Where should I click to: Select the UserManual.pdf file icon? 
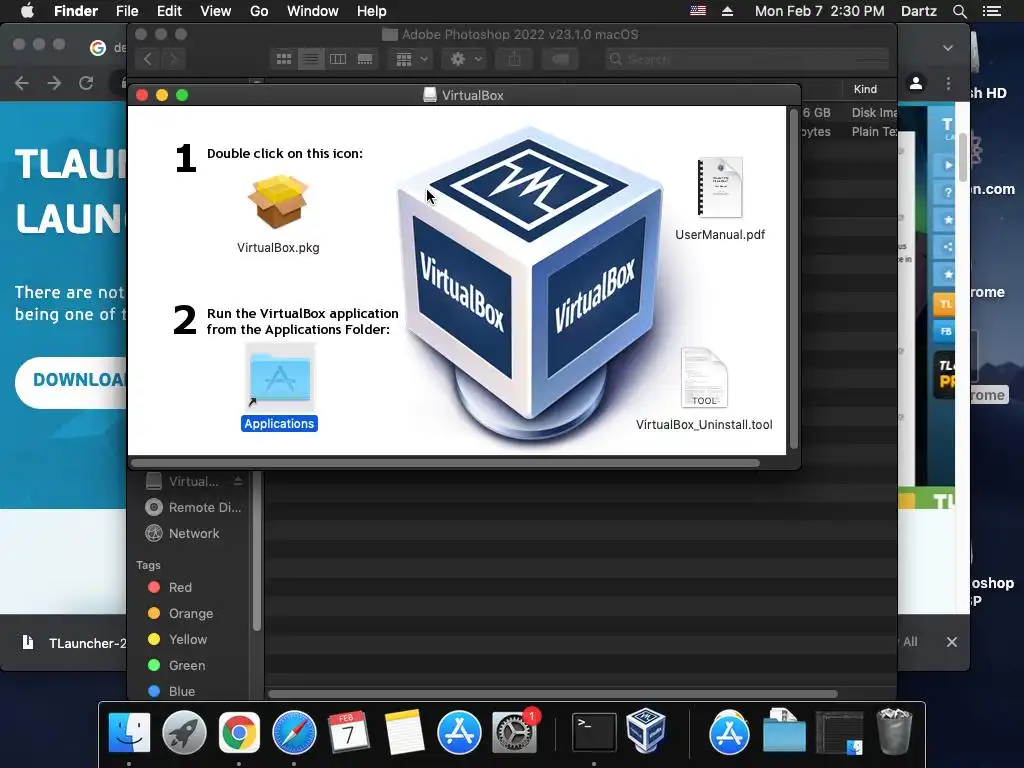coord(720,187)
